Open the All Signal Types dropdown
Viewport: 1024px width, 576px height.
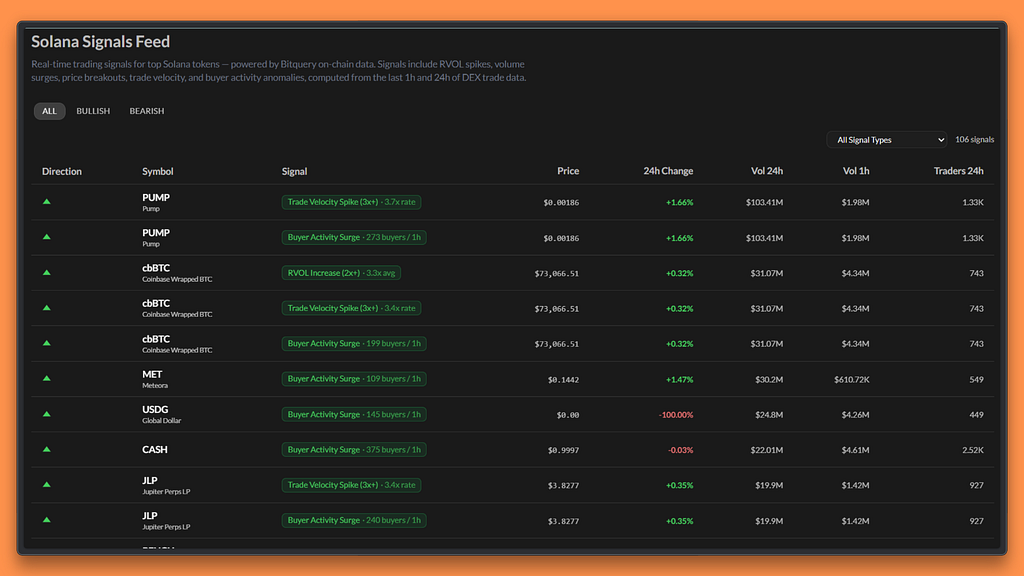coord(888,140)
